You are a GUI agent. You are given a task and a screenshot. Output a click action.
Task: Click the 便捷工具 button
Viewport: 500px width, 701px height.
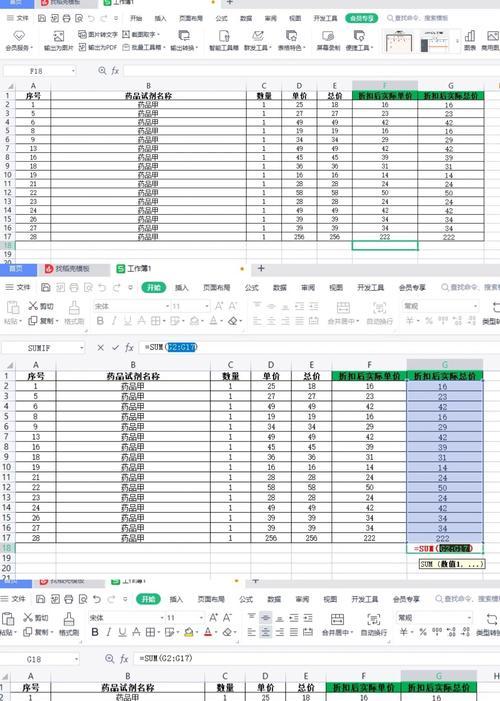359,41
